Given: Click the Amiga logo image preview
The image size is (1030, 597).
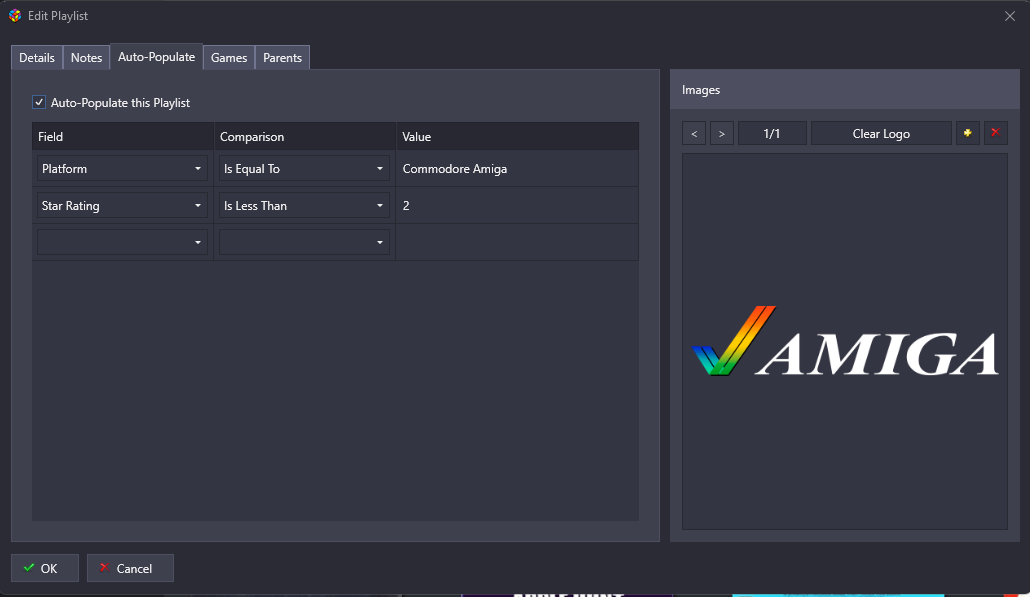Looking at the screenshot, I should (845, 342).
